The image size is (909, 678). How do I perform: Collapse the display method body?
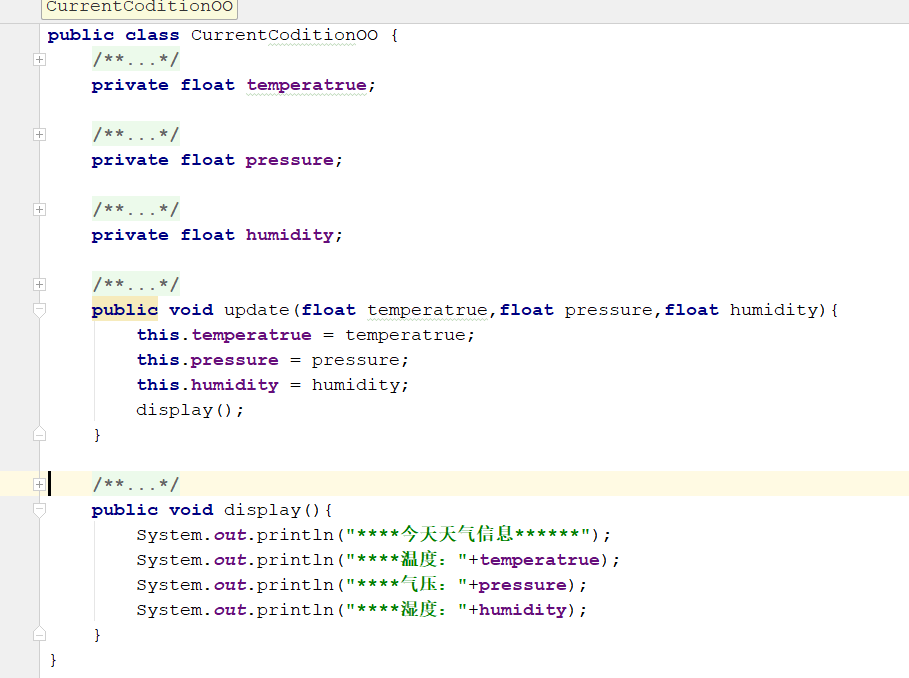click(x=39, y=511)
